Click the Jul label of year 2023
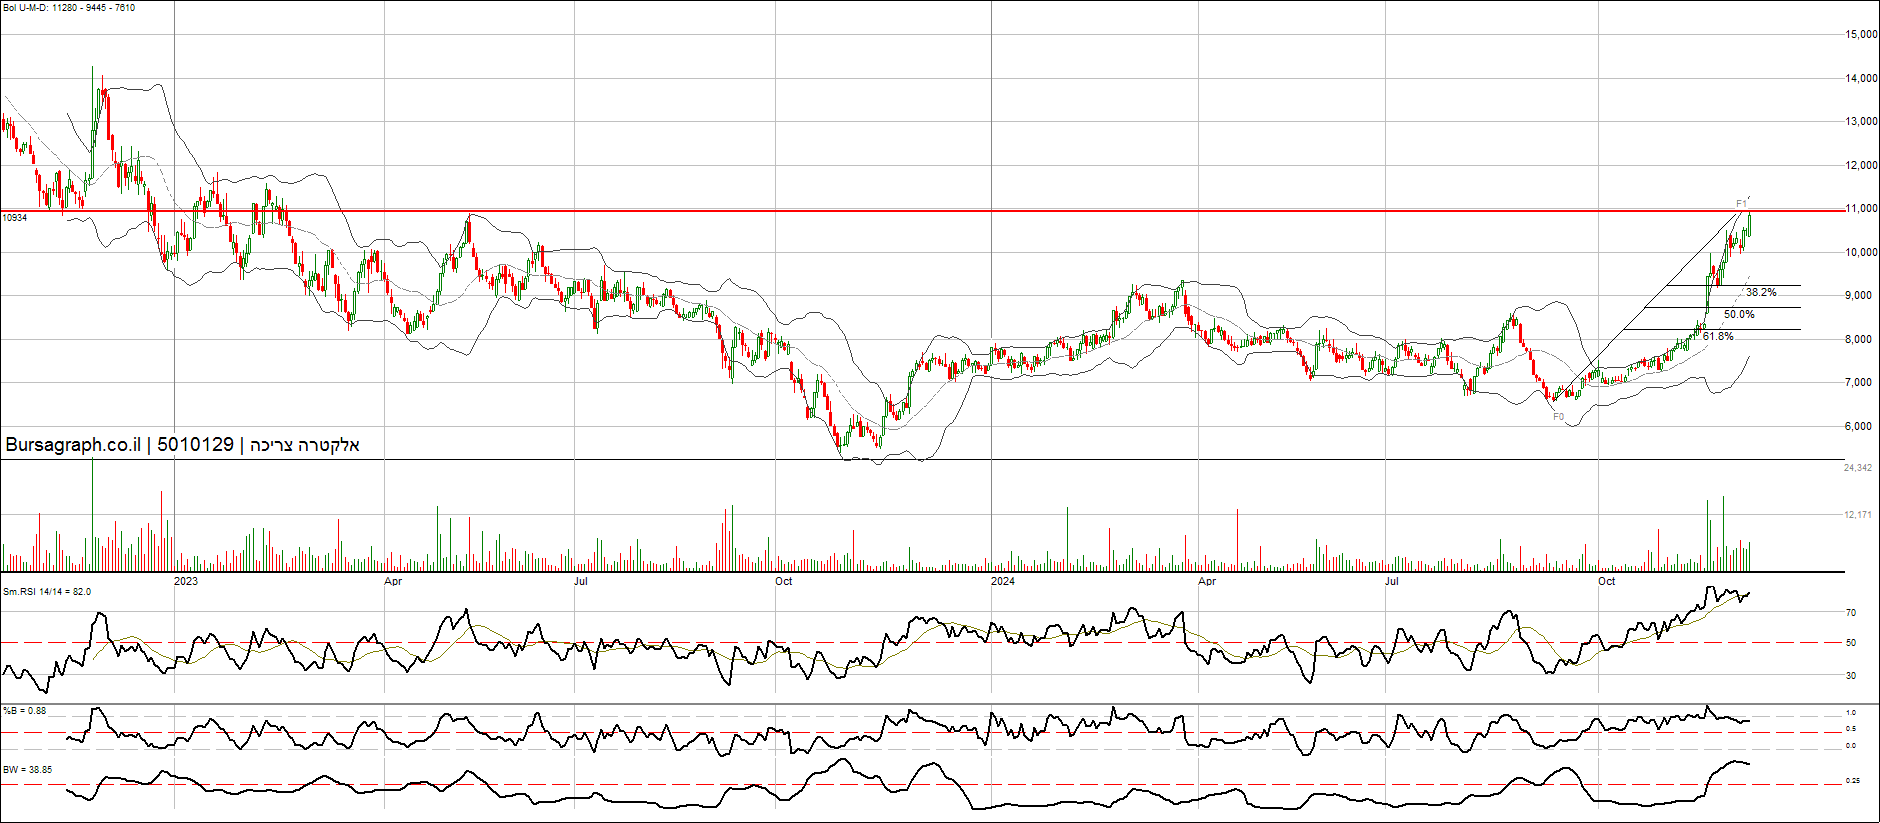 point(581,581)
